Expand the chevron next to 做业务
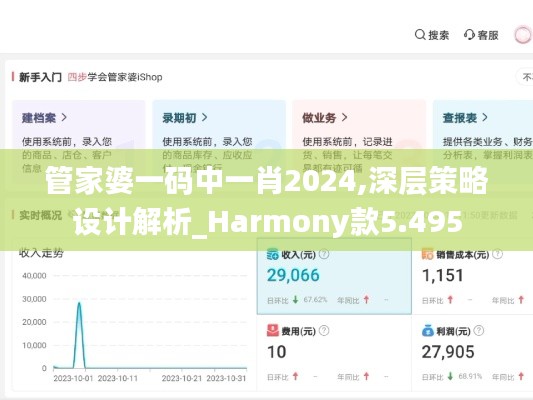Viewport: 533px width, 400px height. click(344, 118)
